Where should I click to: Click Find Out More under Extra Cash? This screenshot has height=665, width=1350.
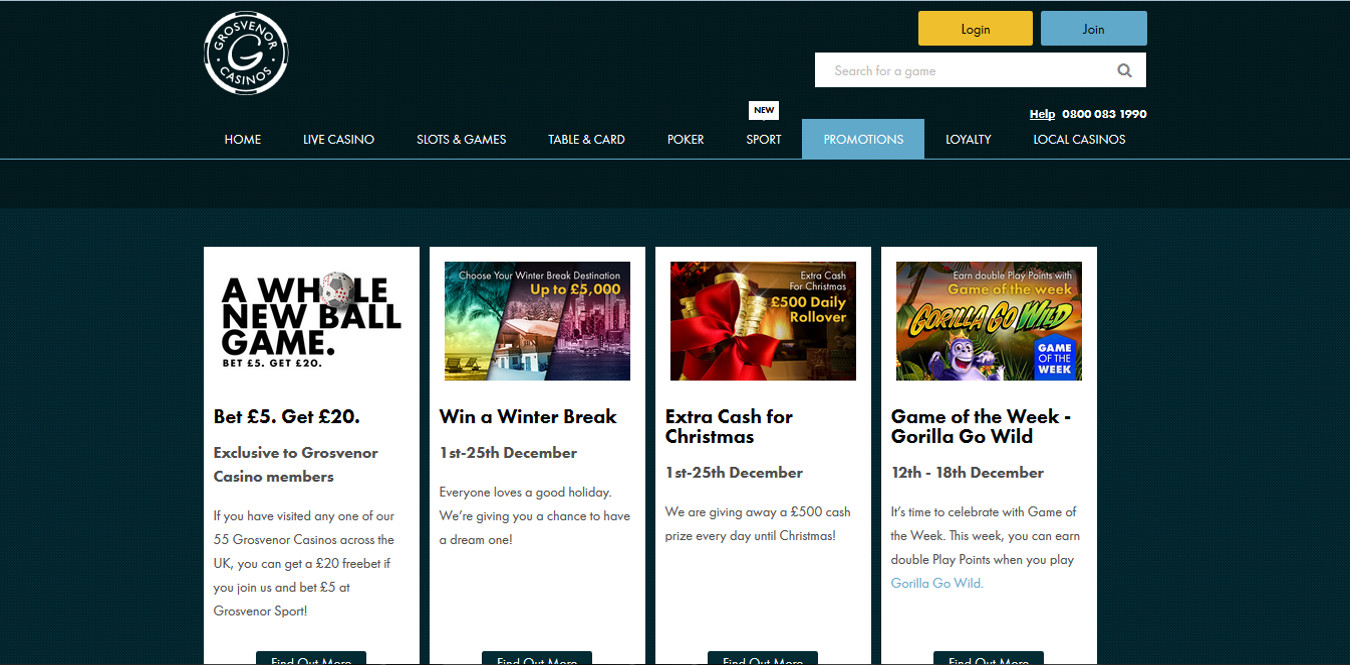point(763,658)
